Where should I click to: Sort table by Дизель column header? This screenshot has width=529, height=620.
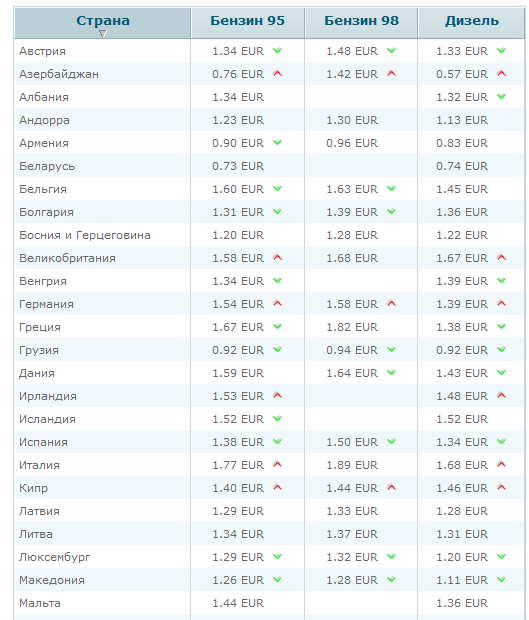click(x=472, y=21)
